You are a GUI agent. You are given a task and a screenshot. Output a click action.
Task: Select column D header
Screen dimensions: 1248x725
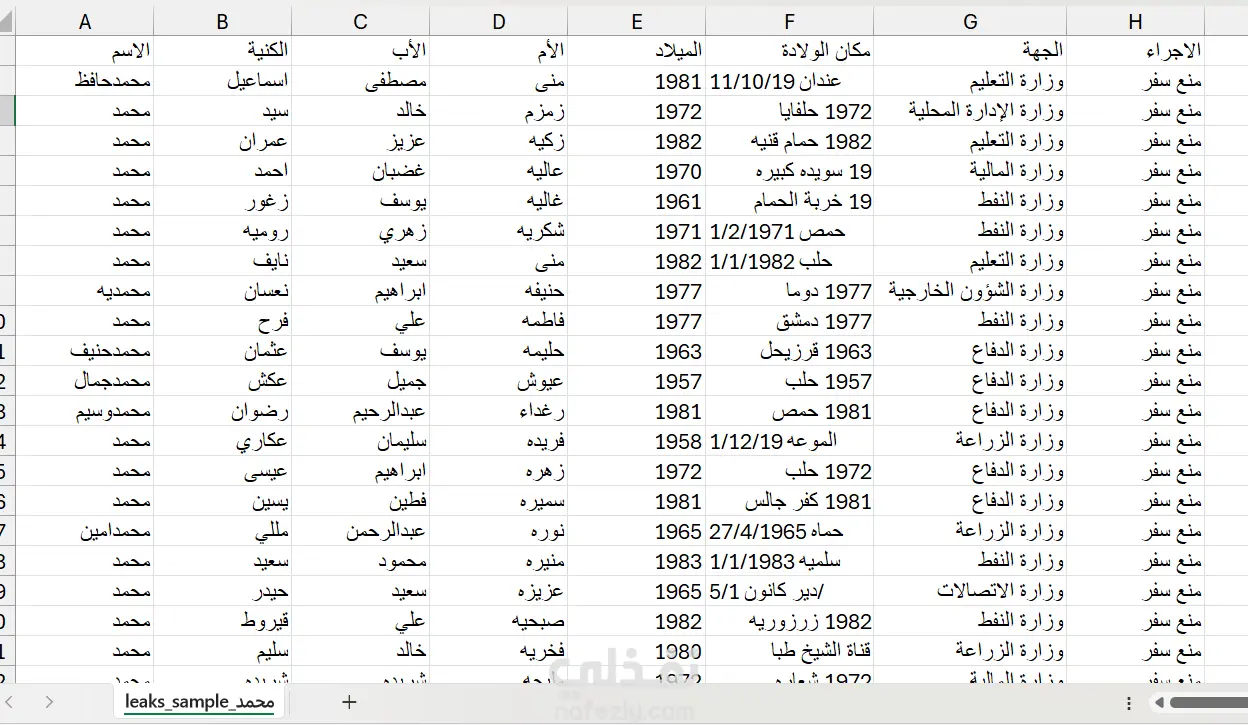499,22
